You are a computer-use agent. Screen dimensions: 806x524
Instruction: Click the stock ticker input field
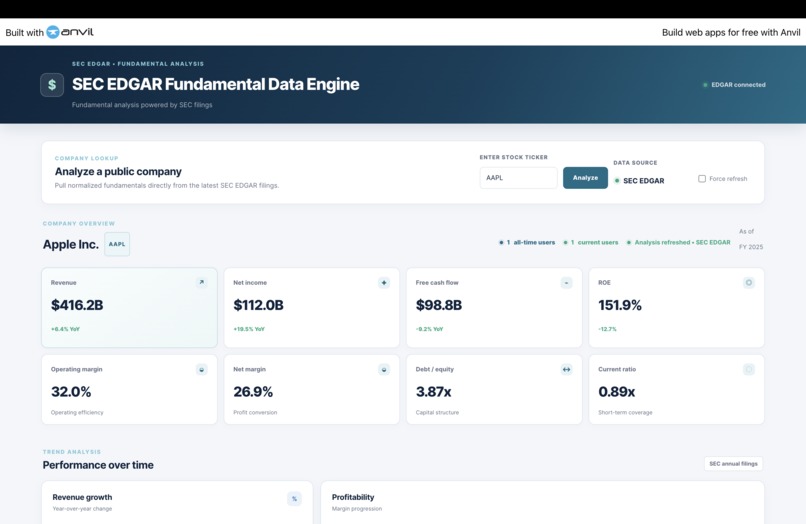pos(518,177)
